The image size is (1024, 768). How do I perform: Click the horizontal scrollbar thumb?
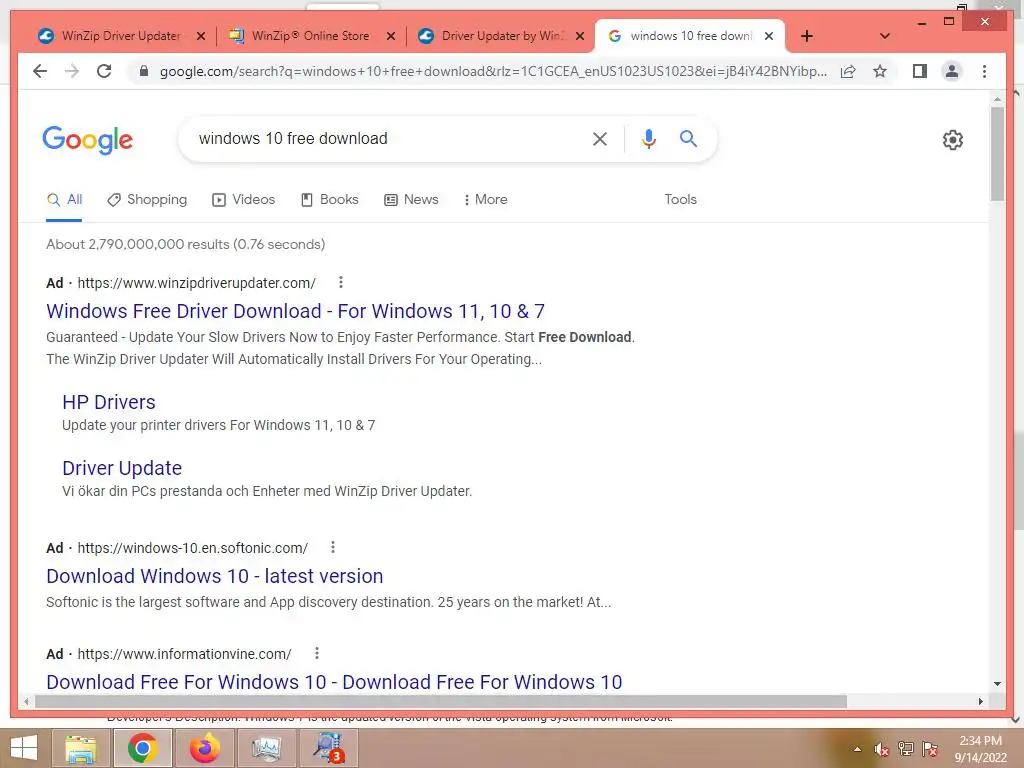coord(441,701)
